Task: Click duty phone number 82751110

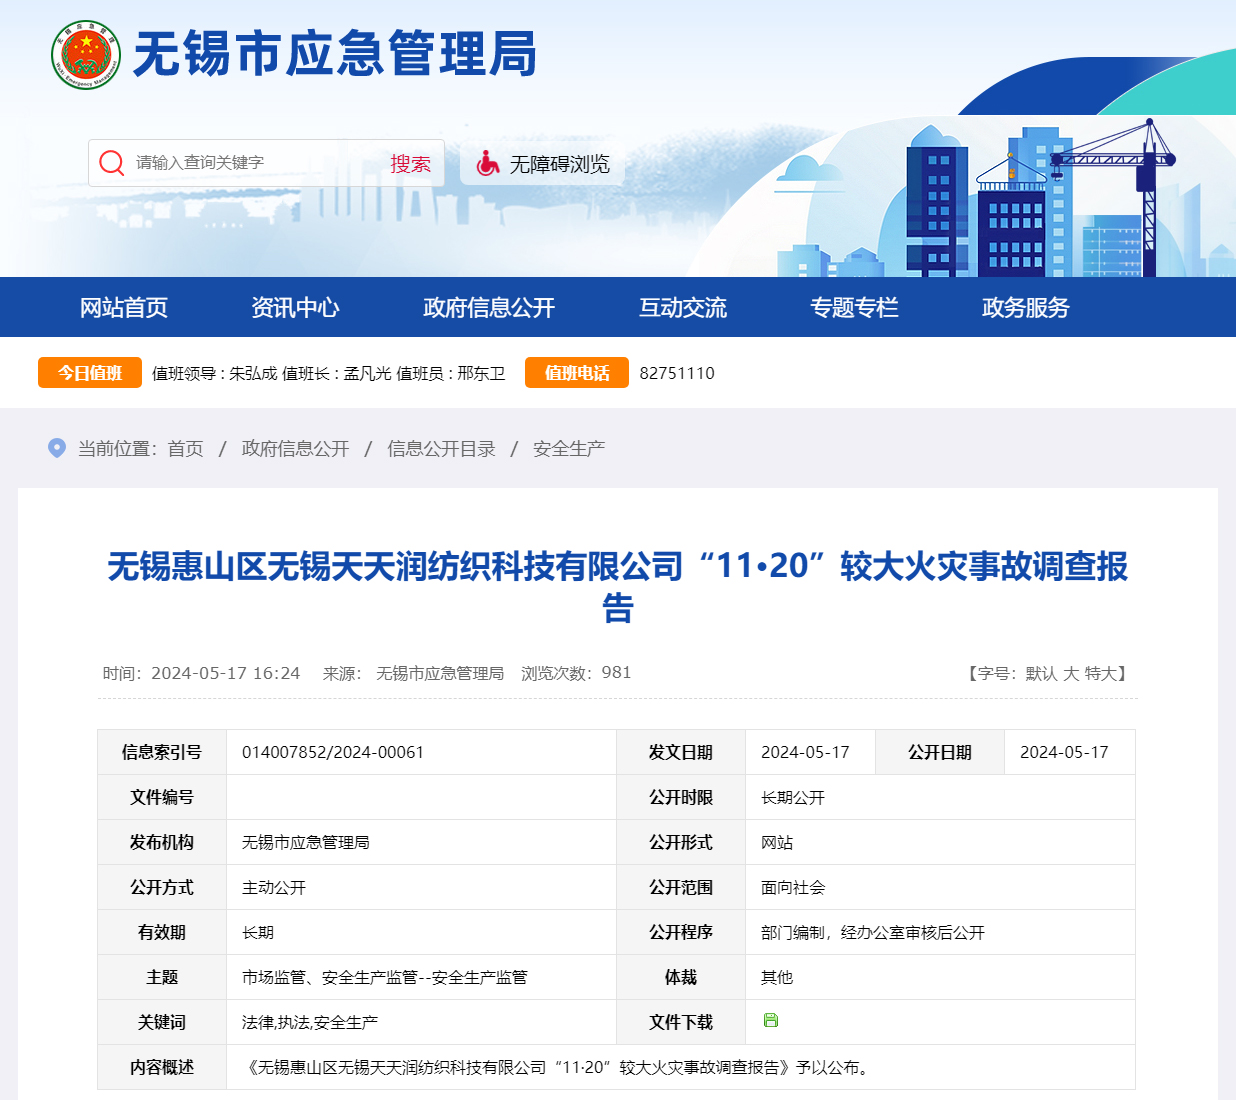Action: point(677,373)
